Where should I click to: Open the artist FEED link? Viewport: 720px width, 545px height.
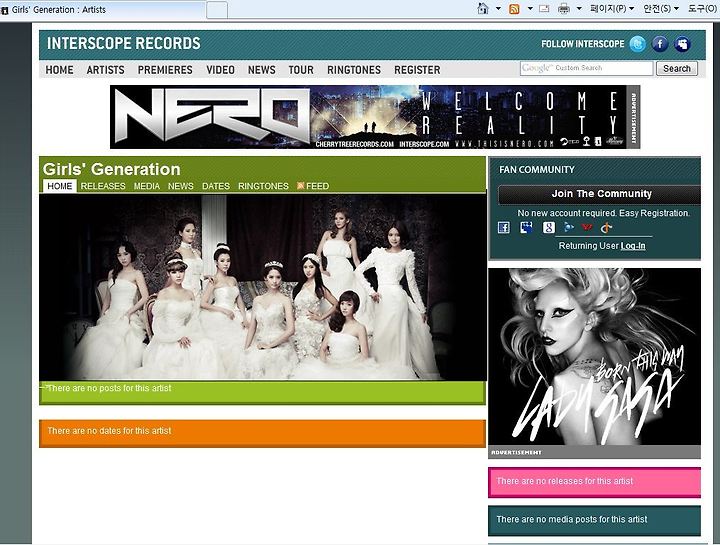coord(317,186)
